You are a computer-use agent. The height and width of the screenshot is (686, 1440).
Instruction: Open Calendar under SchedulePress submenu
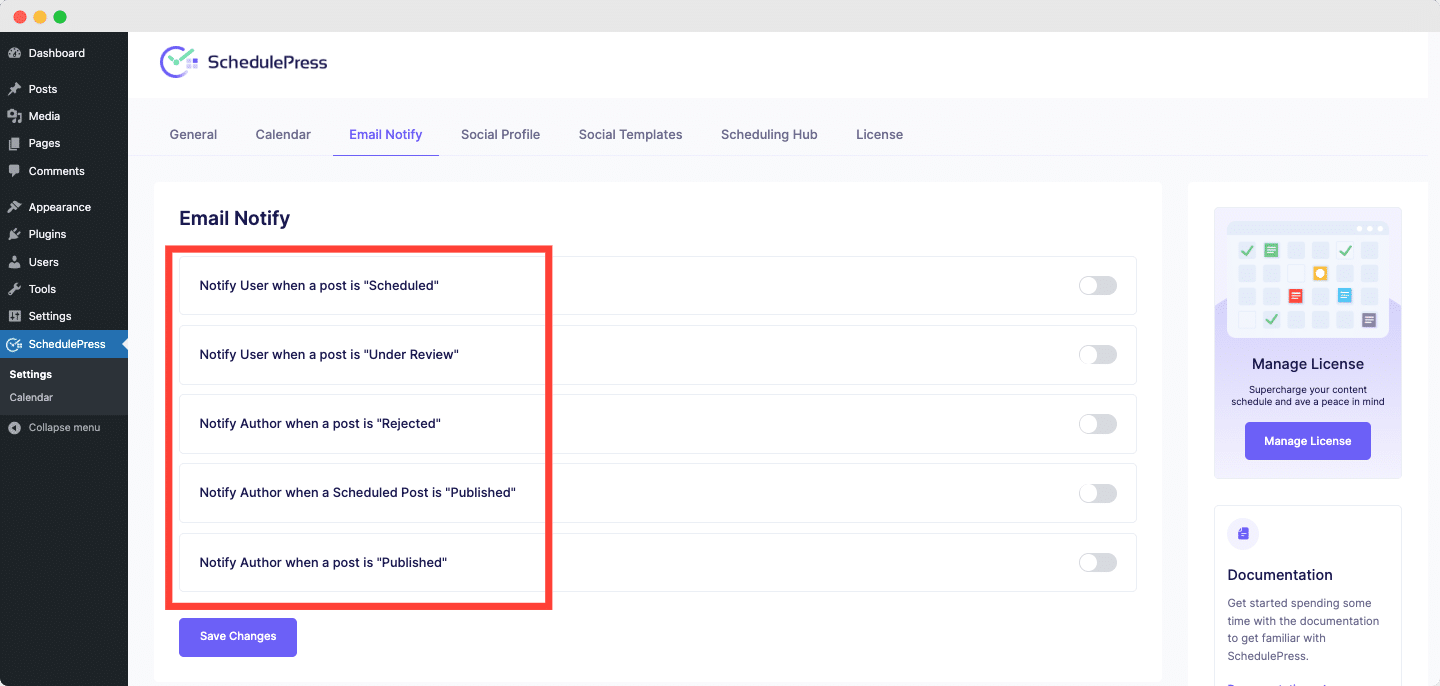click(x=31, y=397)
